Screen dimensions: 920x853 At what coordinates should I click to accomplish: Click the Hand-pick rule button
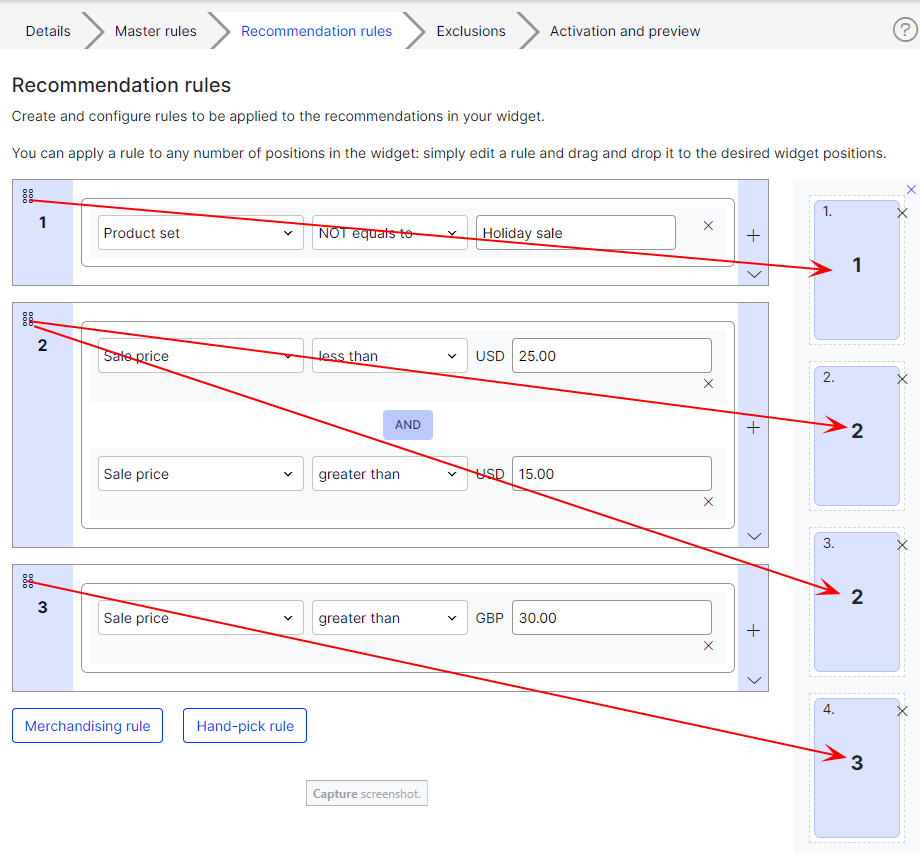point(245,726)
